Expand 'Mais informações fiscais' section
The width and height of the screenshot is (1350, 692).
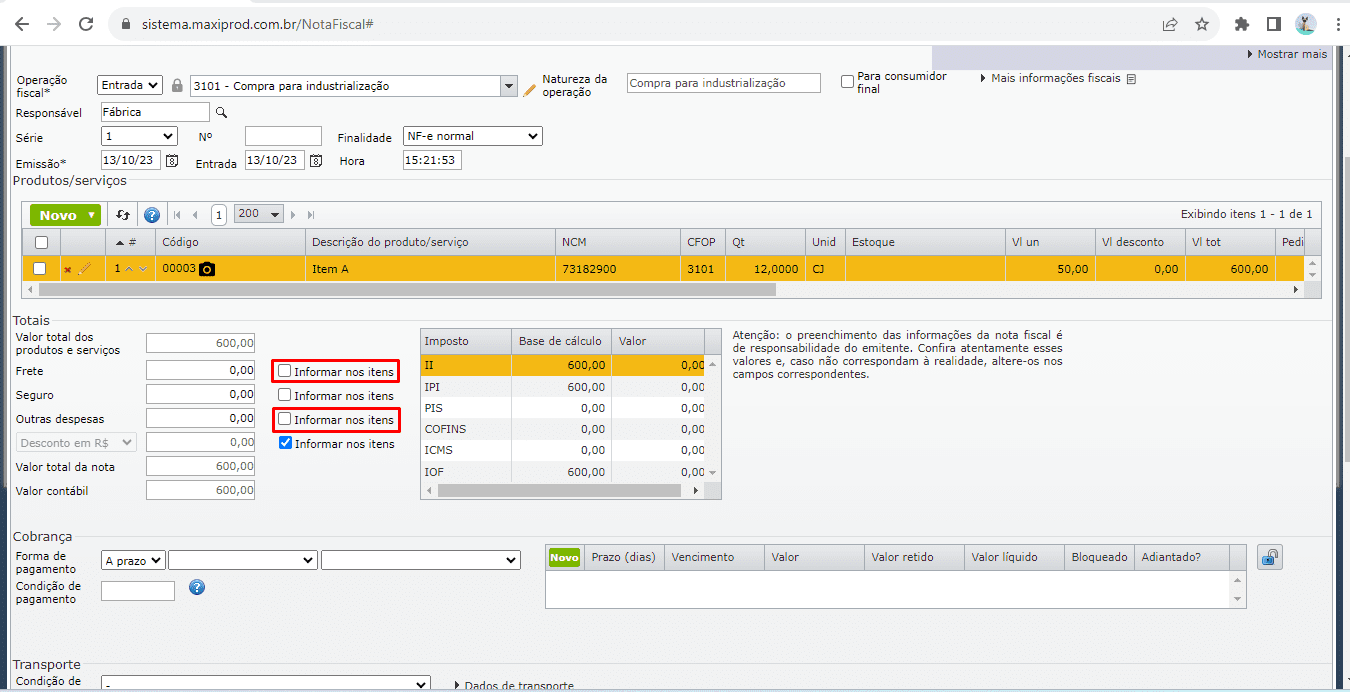(1057, 78)
